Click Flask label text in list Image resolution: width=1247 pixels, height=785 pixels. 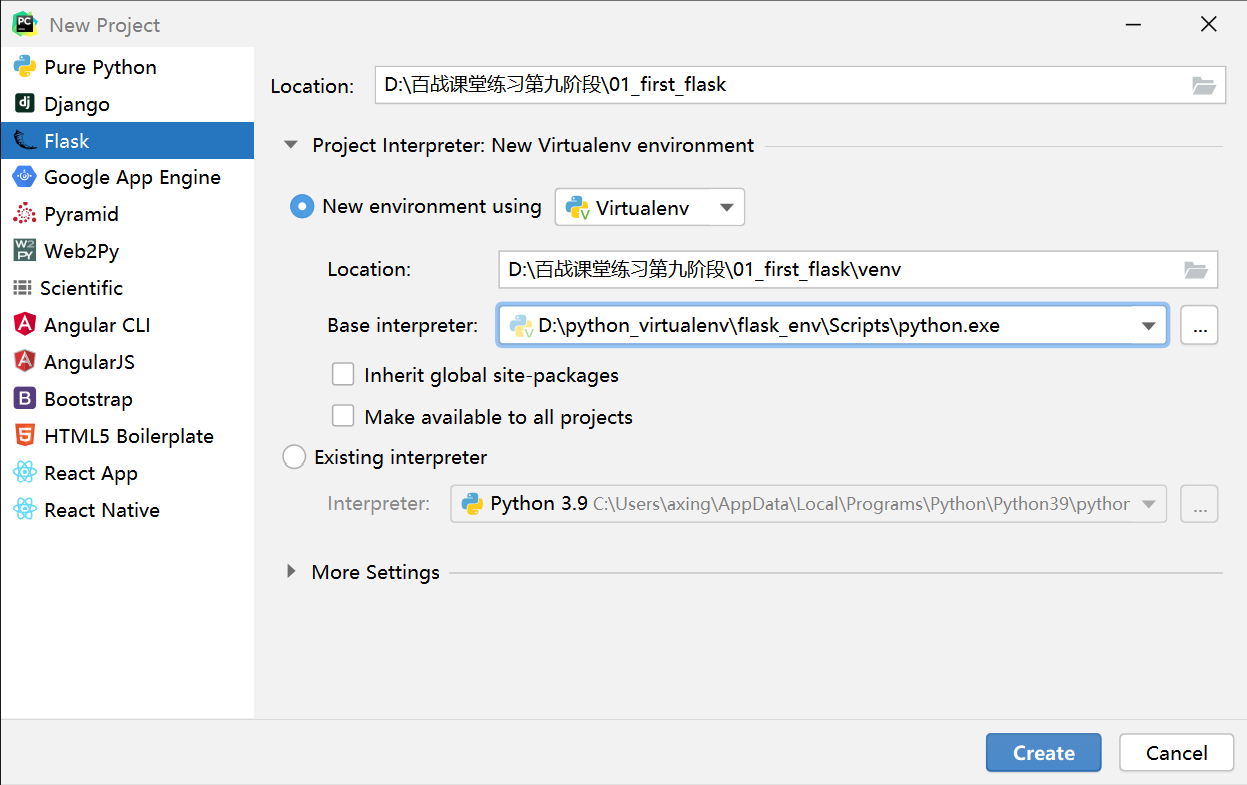(x=67, y=141)
